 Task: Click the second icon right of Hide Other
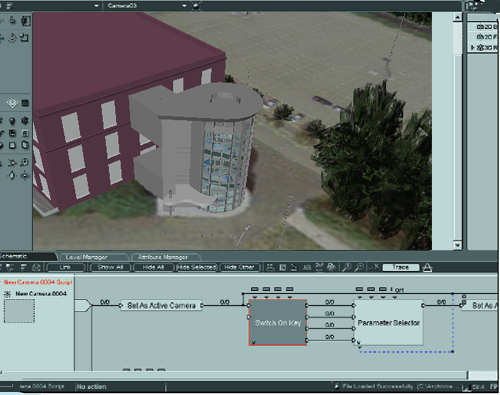coord(283,267)
